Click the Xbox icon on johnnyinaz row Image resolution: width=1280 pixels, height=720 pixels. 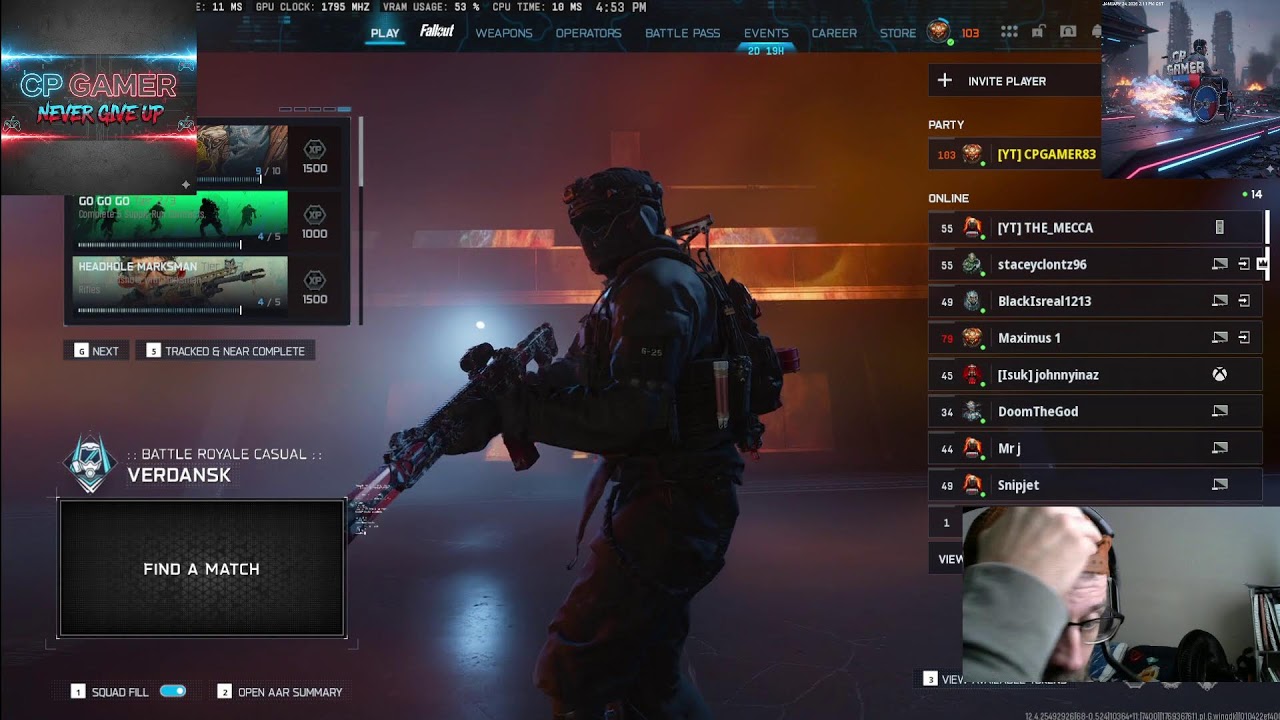1219,375
